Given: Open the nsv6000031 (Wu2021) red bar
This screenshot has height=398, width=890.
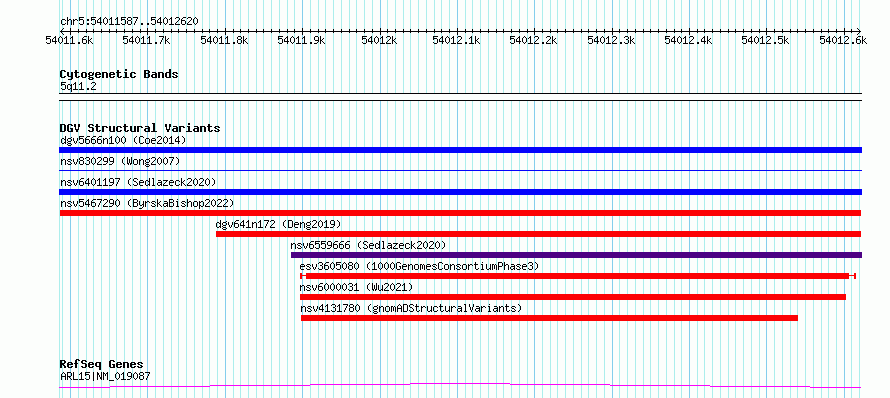Looking at the screenshot, I should (x=573, y=297).
